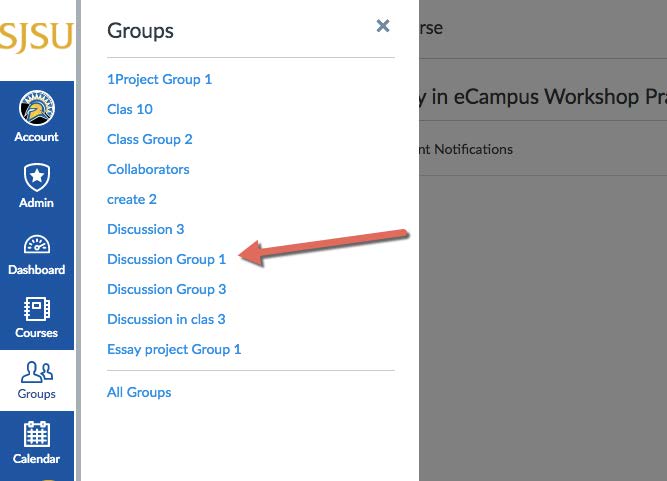
Task: Open Discussion Group 1 link
Action: tap(167, 259)
